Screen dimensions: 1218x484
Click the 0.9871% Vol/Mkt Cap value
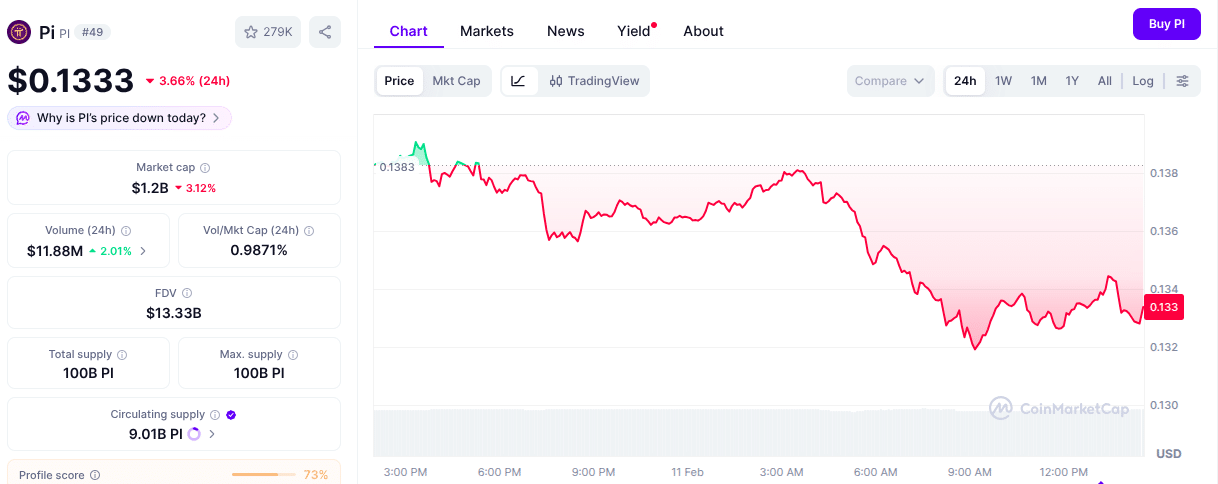coord(259,250)
